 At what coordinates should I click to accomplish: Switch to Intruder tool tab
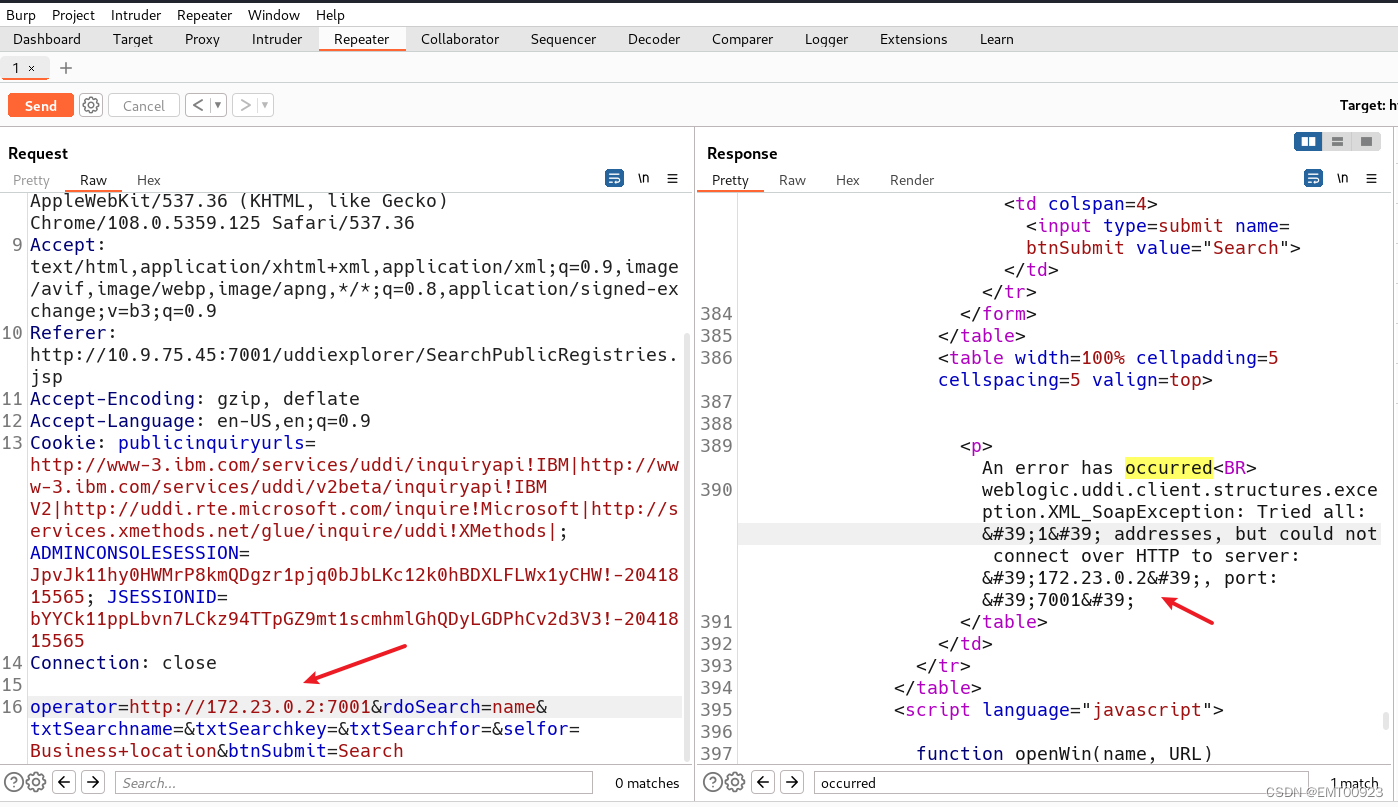277,39
